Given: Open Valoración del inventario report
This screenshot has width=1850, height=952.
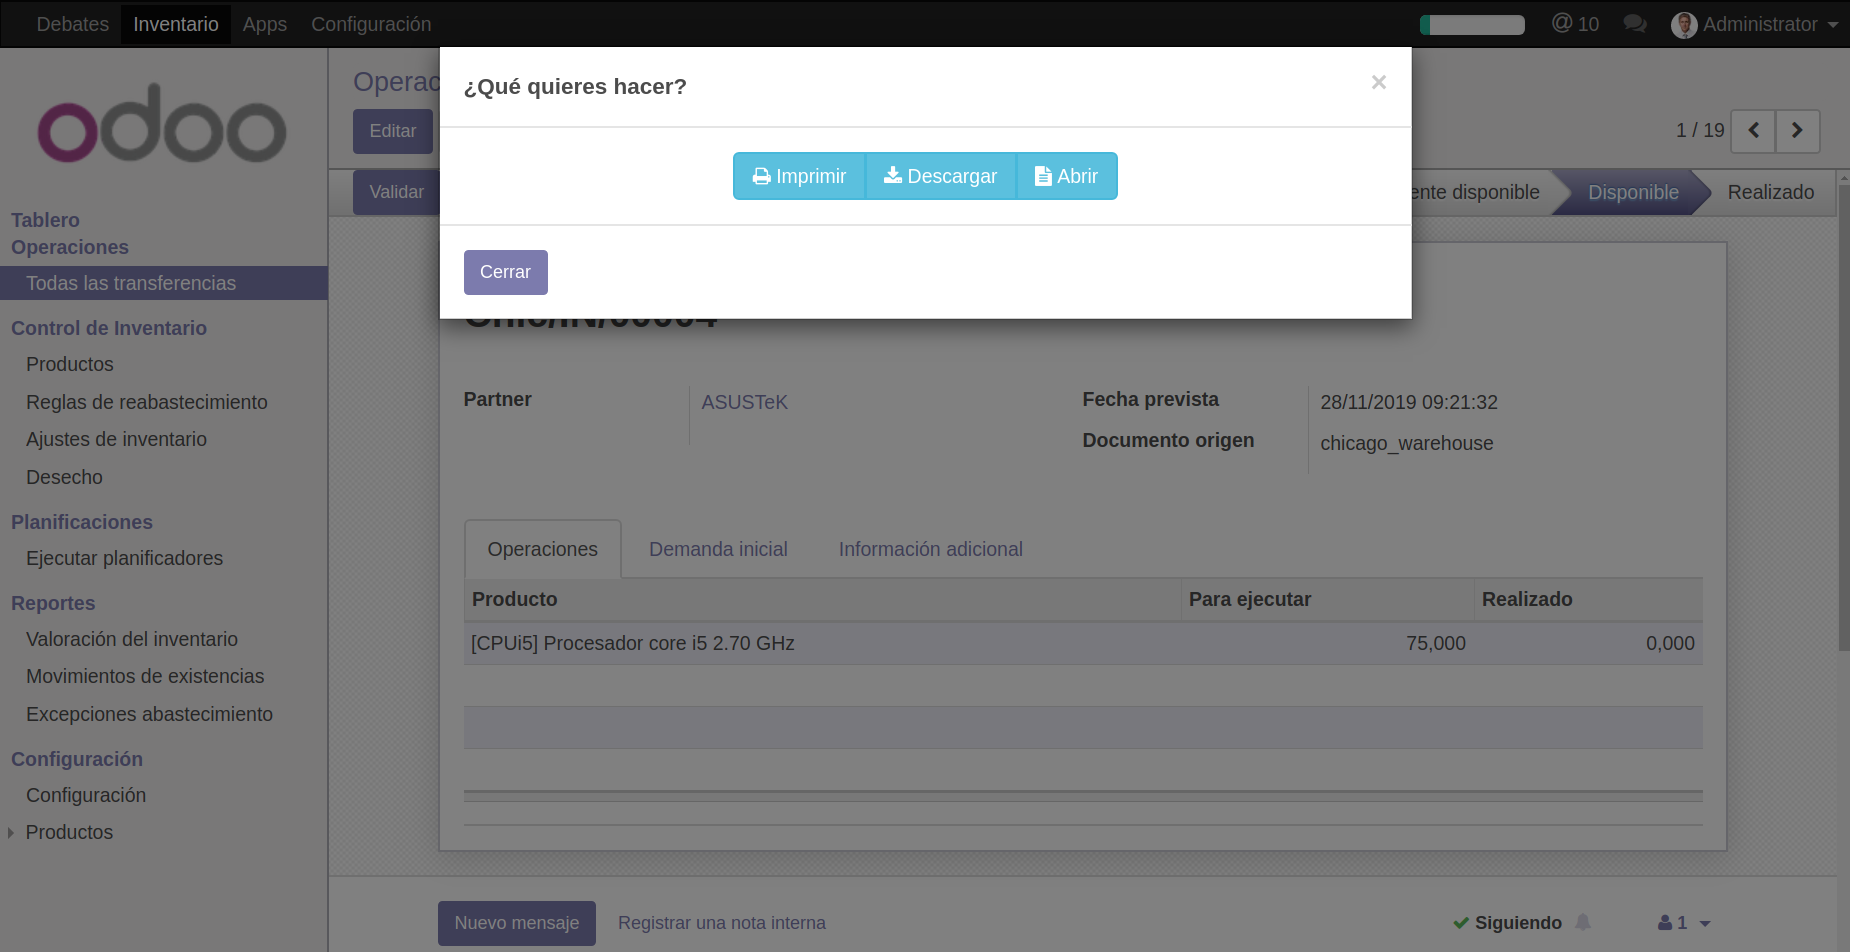Looking at the screenshot, I should tap(132, 639).
